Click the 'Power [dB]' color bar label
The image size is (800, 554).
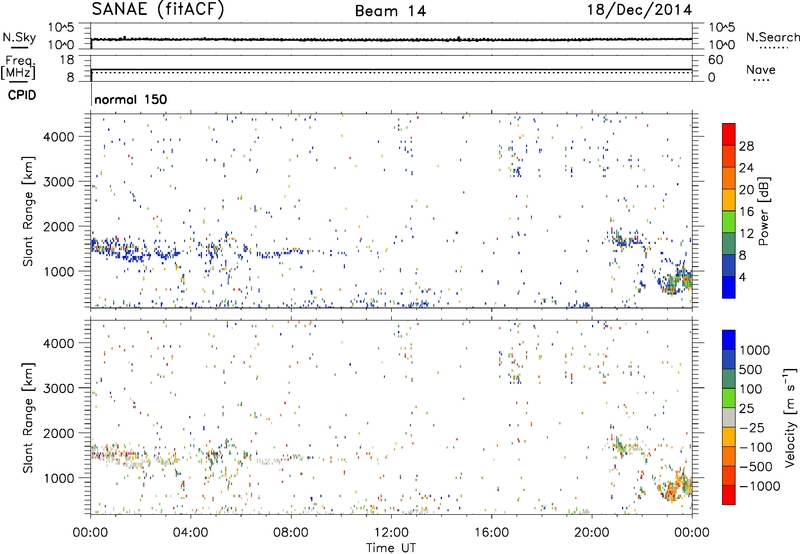coord(763,211)
